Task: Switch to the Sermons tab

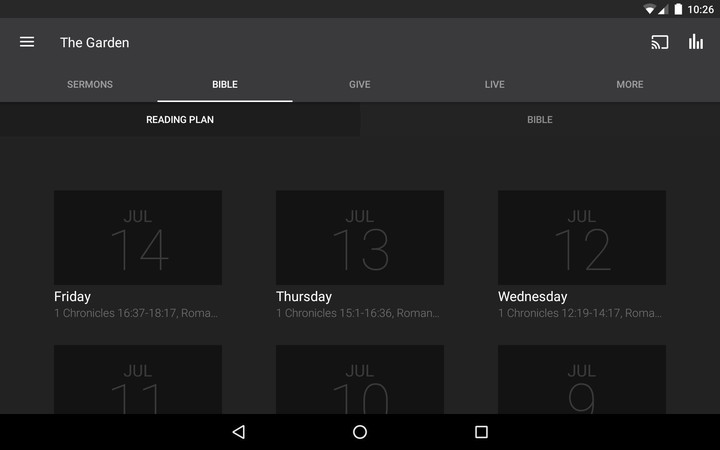Action: pyautogui.click(x=90, y=85)
